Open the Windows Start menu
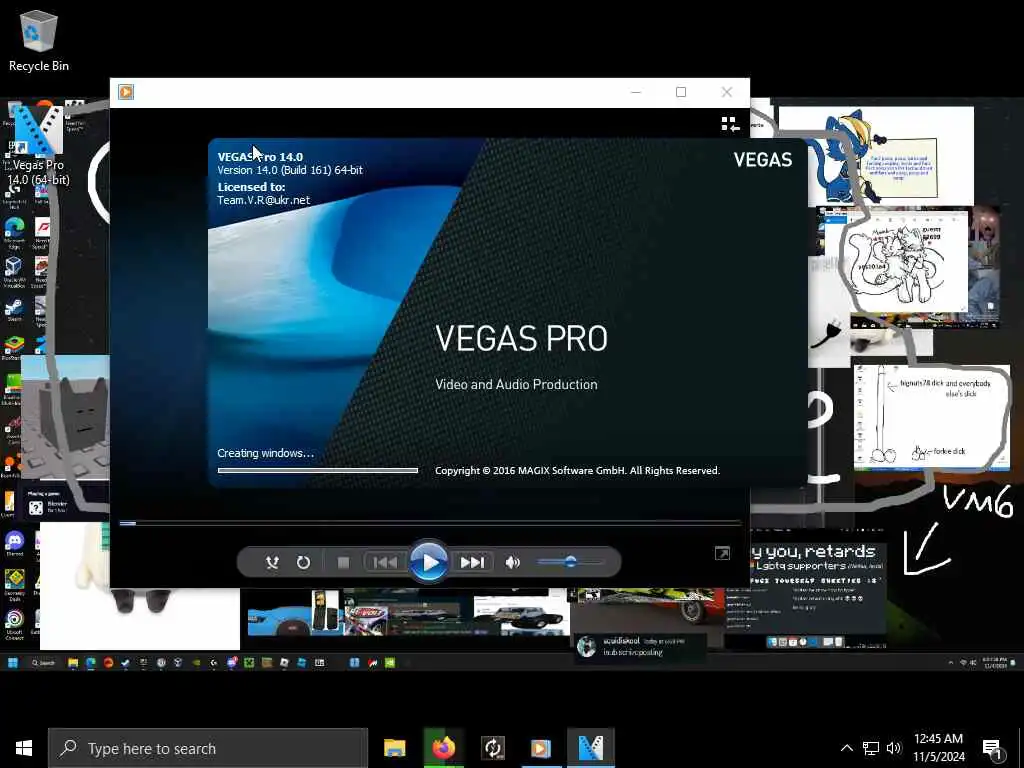This screenshot has height=768, width=1024. click(x=24, y=748)
